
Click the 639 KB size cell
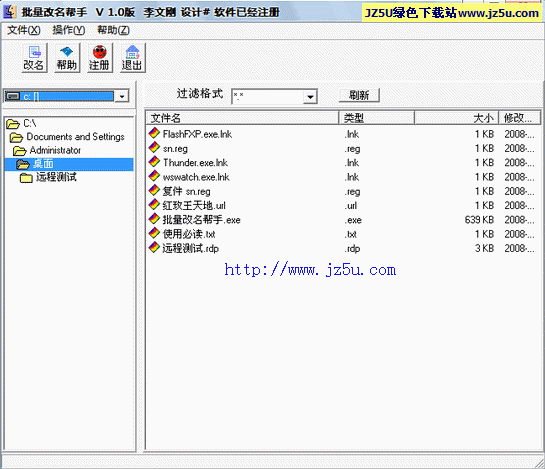pos(479,220)
